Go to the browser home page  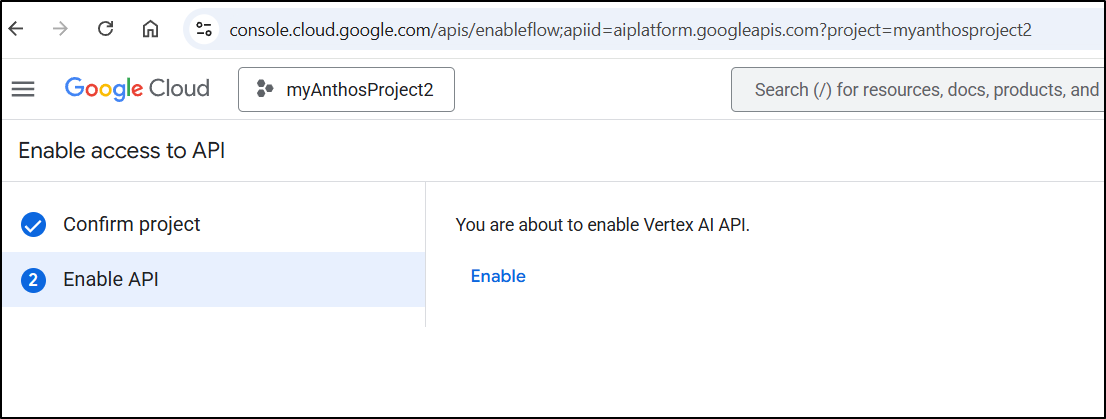coord(150,29)
